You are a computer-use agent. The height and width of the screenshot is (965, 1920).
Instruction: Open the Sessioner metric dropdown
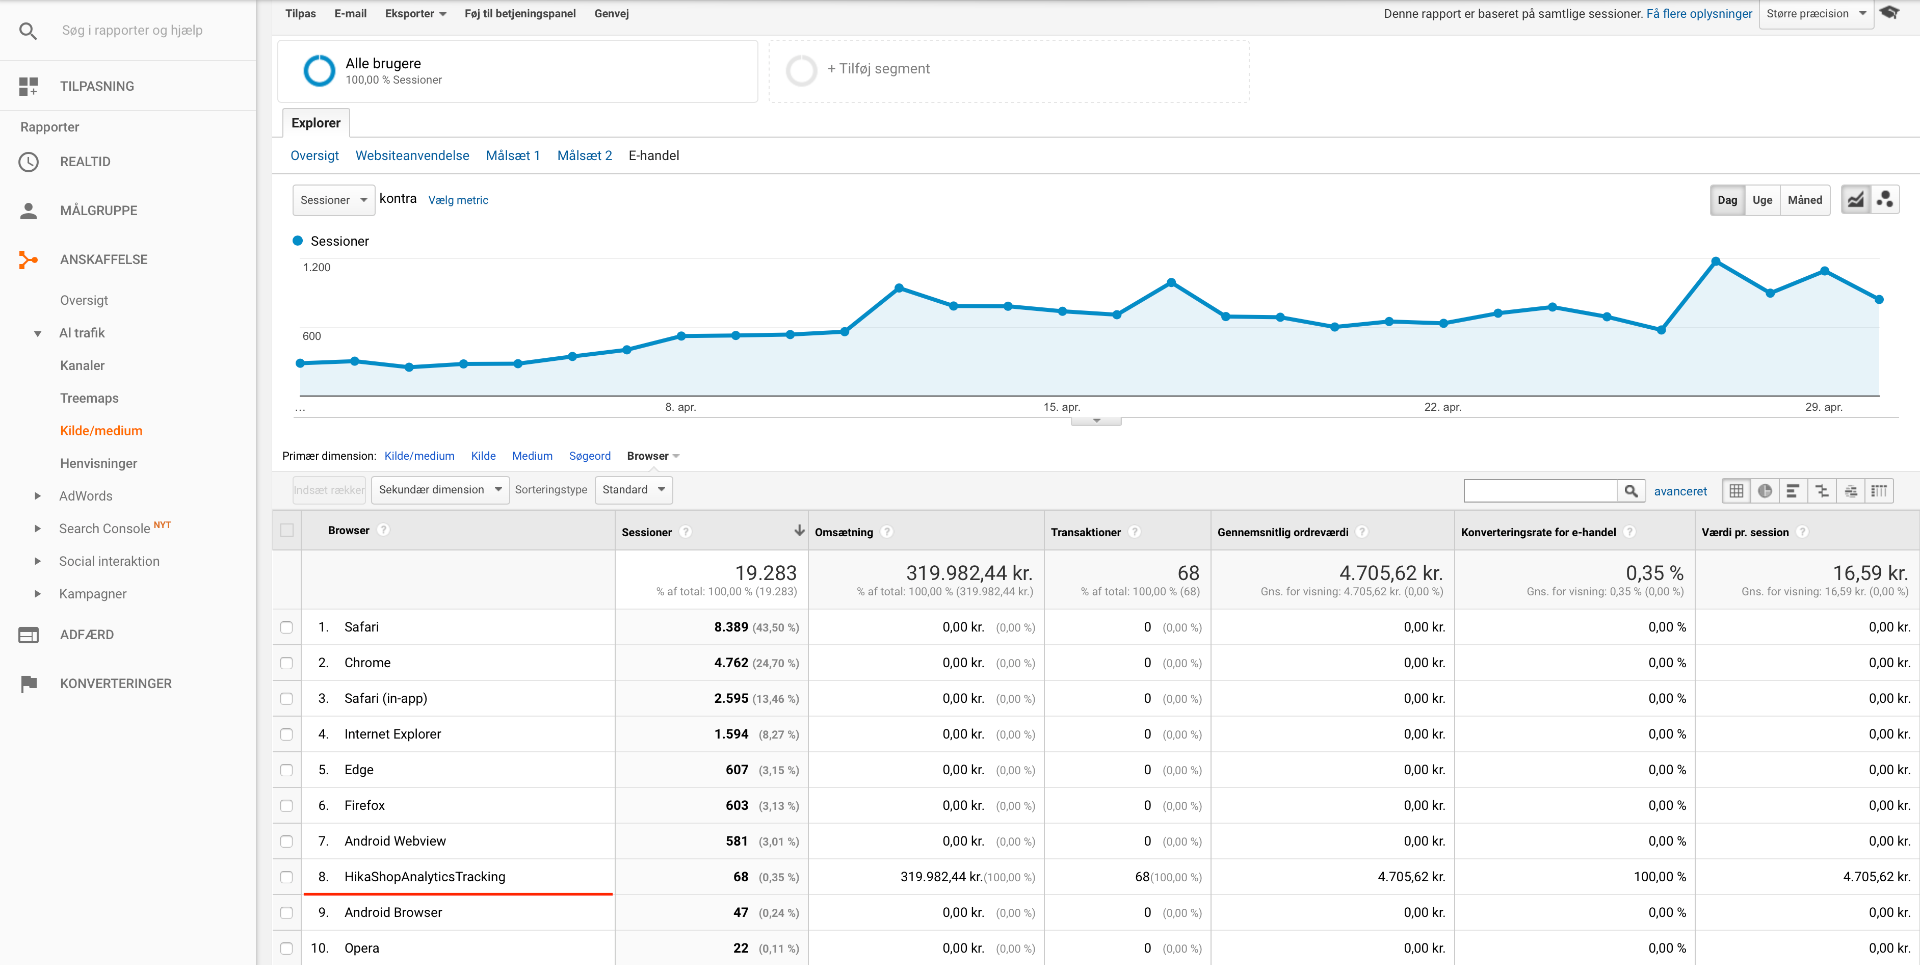pyautogui.click(x=333, y=200)
